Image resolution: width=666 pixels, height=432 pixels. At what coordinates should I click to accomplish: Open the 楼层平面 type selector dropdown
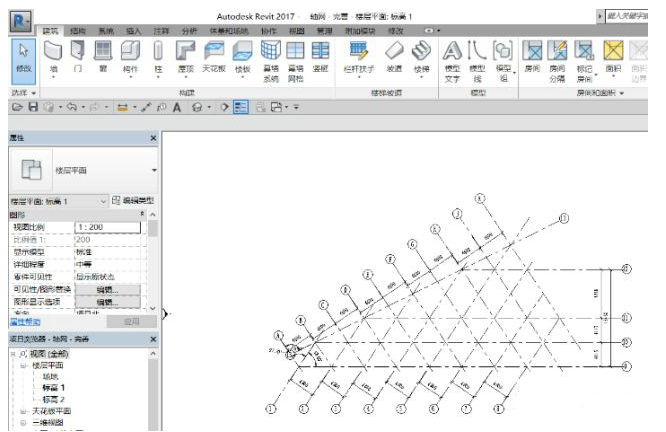pos(154,171)
